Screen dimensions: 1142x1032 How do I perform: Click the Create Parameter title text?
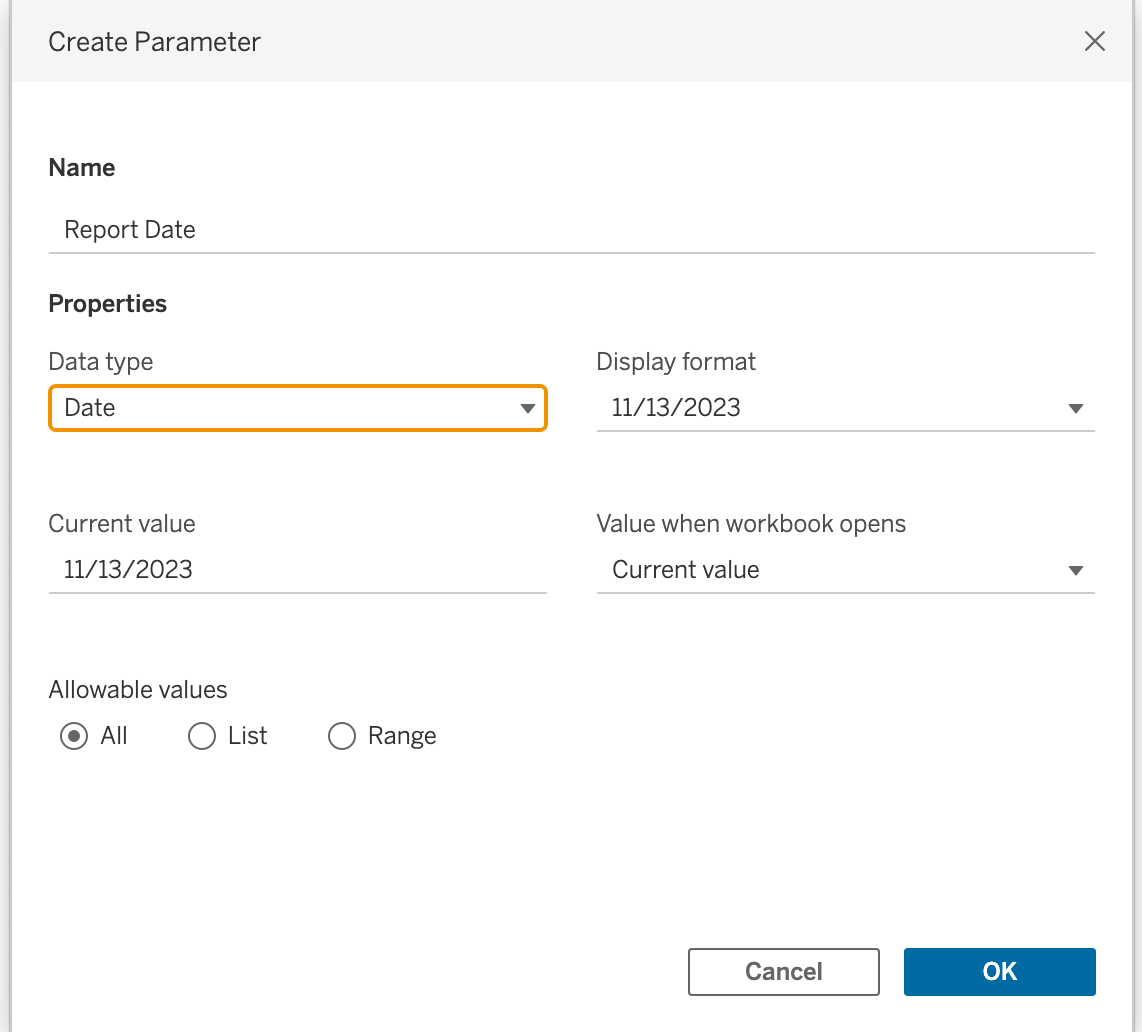click(154, 42)
